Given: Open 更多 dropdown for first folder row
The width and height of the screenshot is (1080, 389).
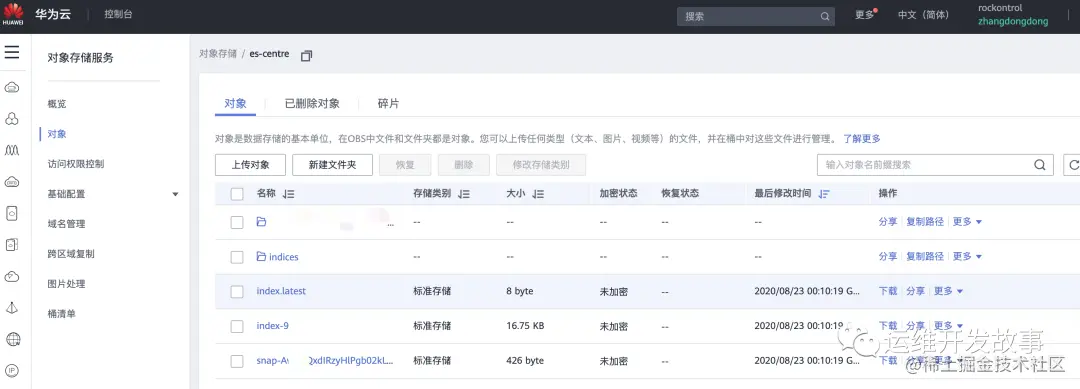Looking at the screenshot, I should click(967, 222).
